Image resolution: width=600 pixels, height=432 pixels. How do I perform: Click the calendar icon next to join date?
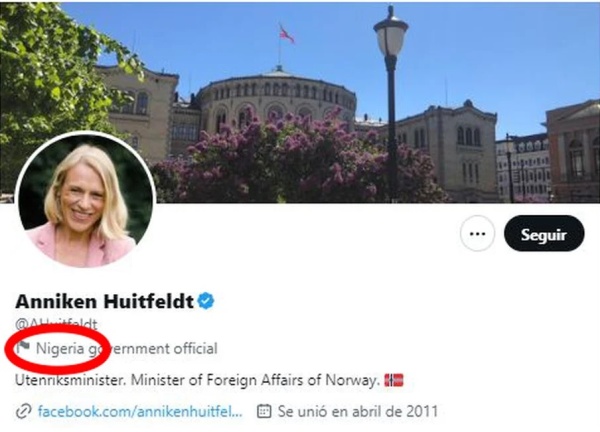264,411
